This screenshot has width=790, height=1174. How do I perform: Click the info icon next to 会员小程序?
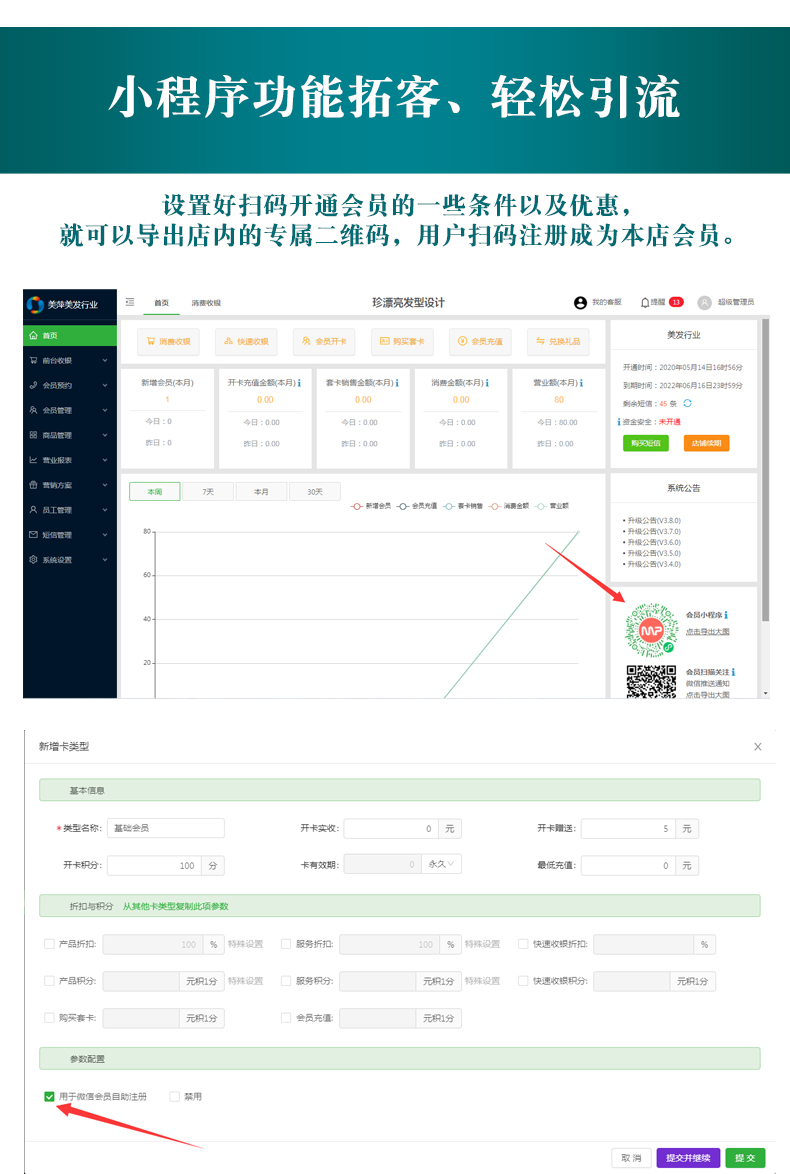tap(726, 616)
